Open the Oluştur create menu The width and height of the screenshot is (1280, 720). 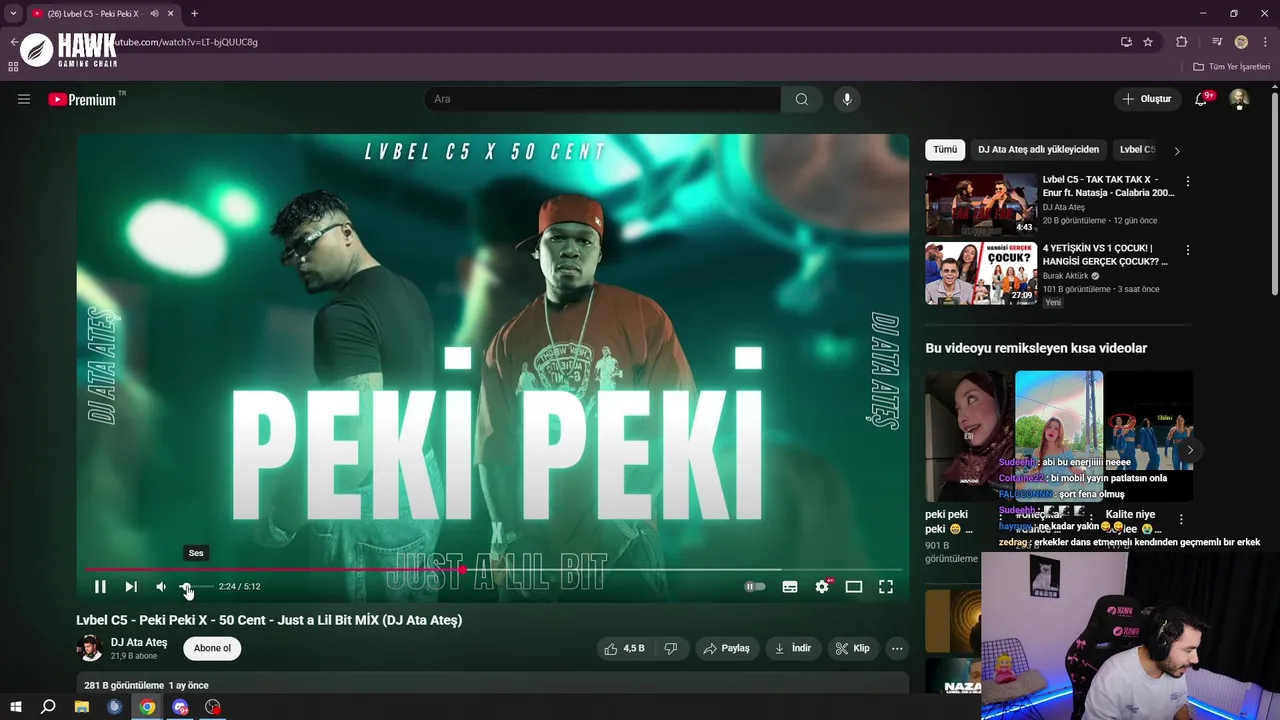point(1147,99)
